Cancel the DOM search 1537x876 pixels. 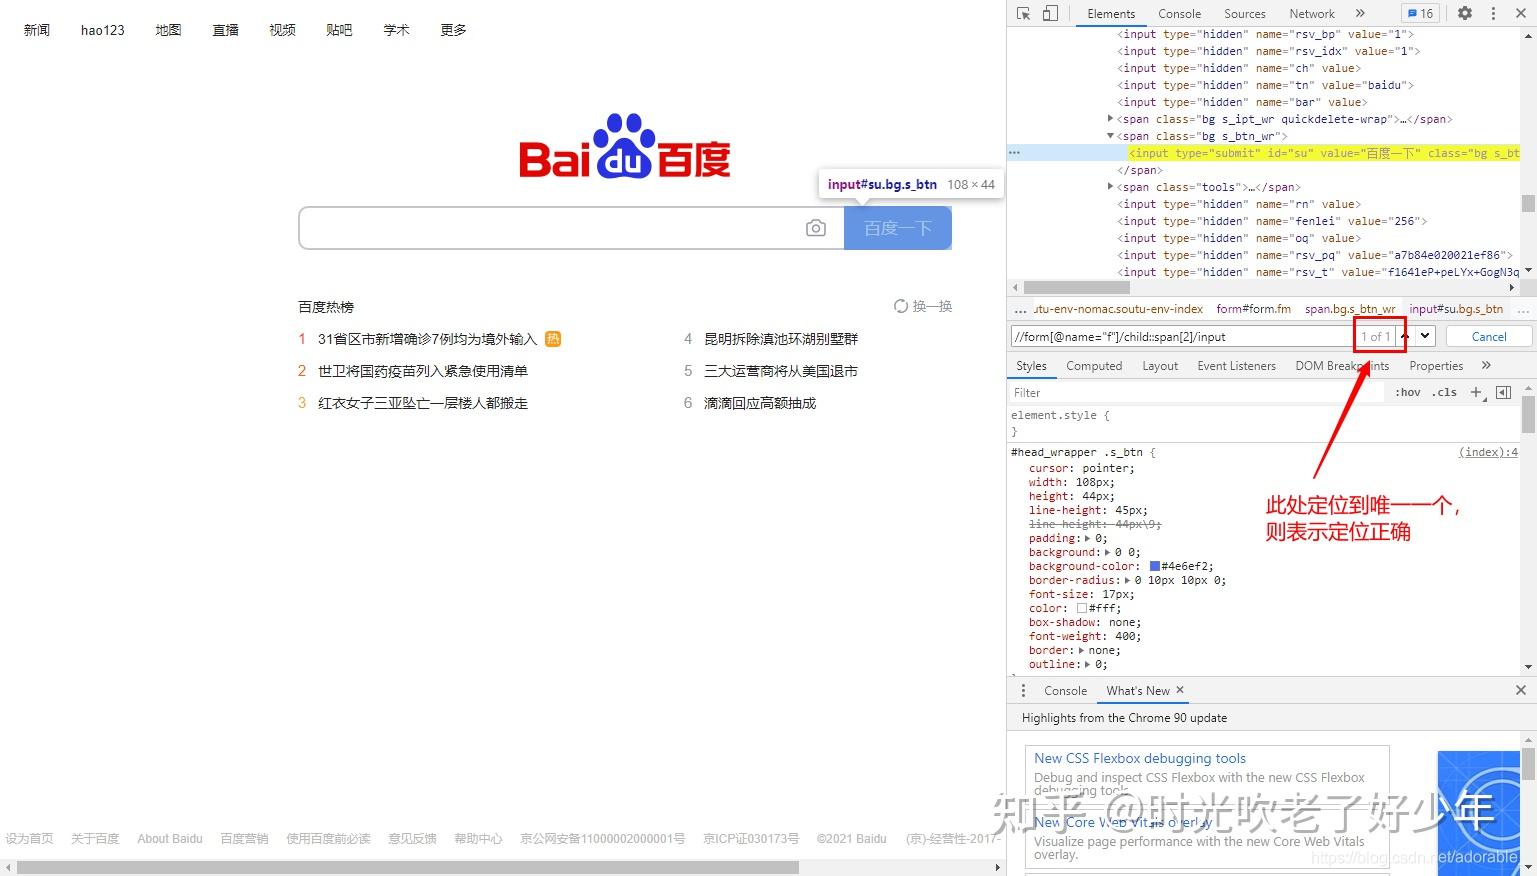tap(1487, 336)
